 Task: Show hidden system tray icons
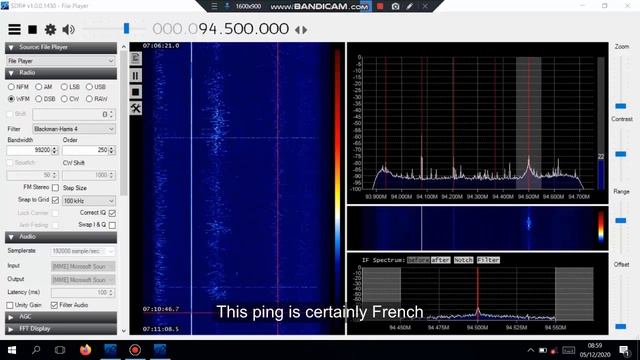530,350
